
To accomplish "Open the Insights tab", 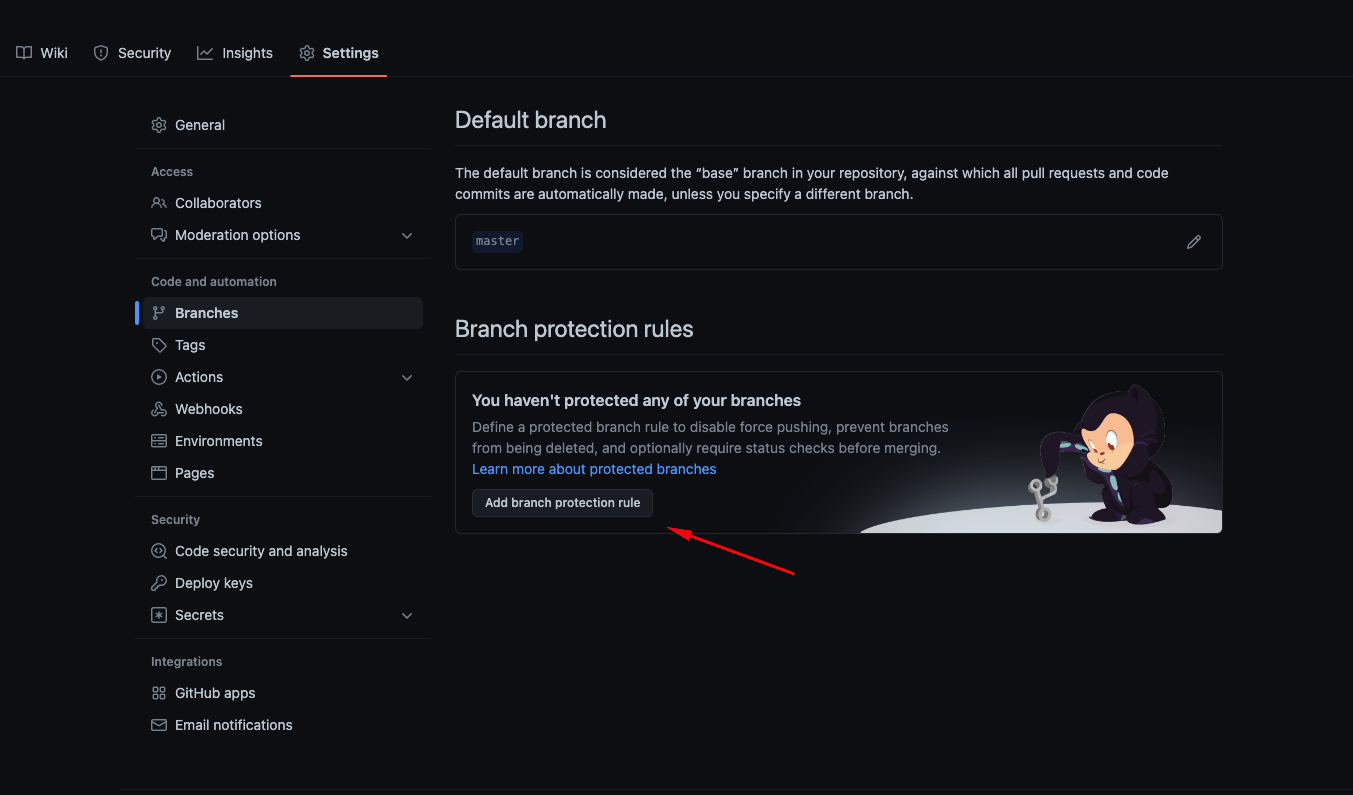I will 235,53.
